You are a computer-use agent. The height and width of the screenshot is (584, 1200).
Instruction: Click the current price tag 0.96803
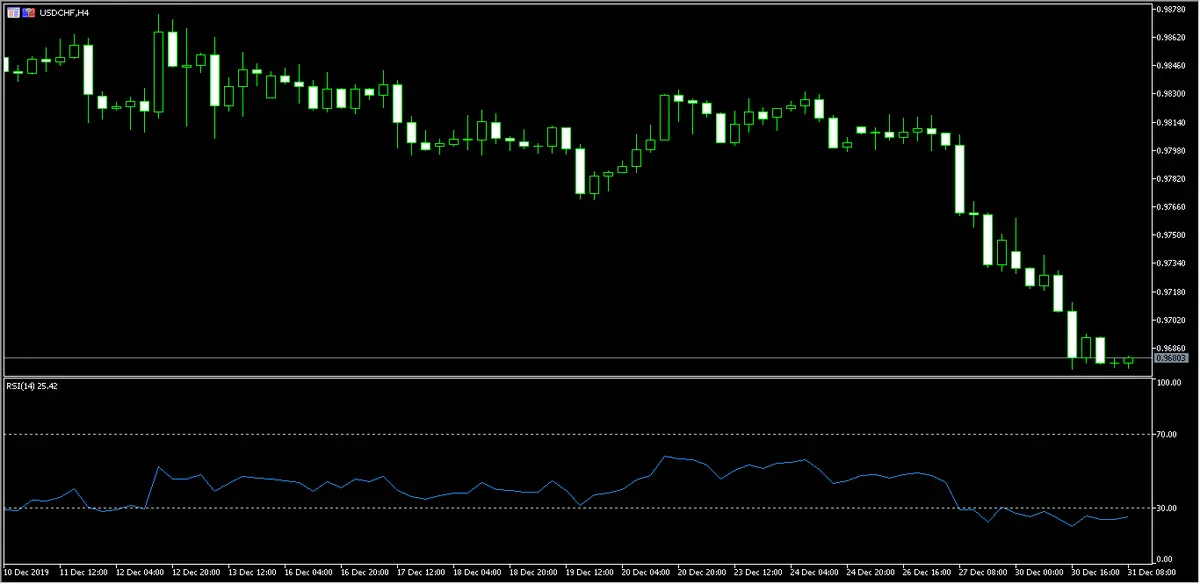click(x=1170, y=358)
